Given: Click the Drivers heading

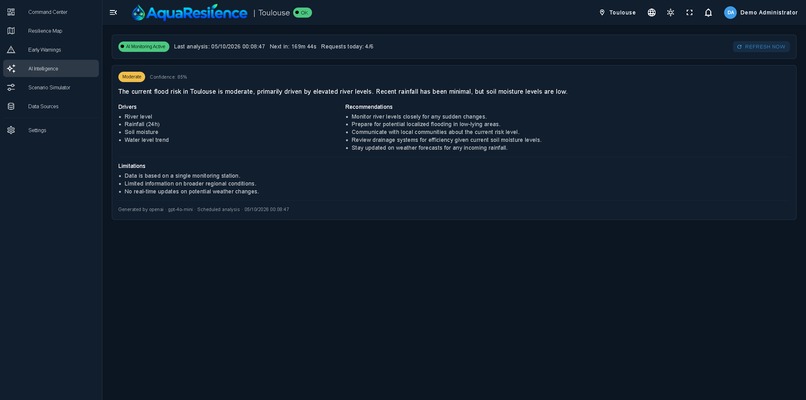Looking at the screenshot, I should 127,107.
